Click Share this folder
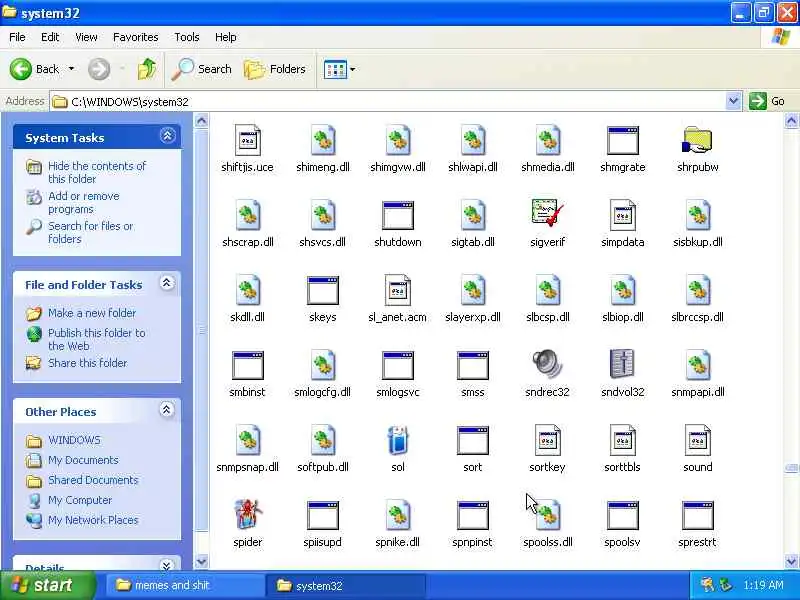The image size is (800, 600). coord(87,363)
